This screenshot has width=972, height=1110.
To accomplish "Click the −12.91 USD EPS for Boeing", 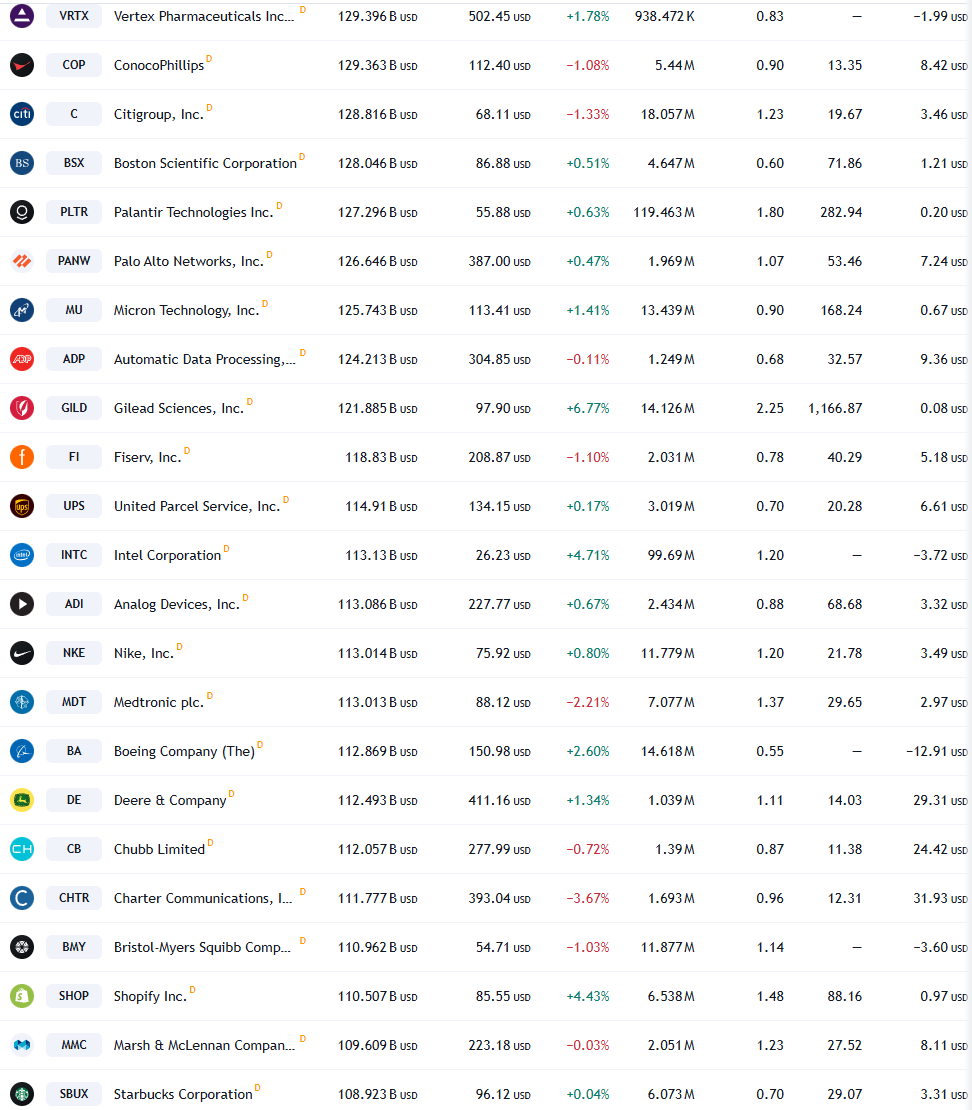I will (x=936, y=752).
